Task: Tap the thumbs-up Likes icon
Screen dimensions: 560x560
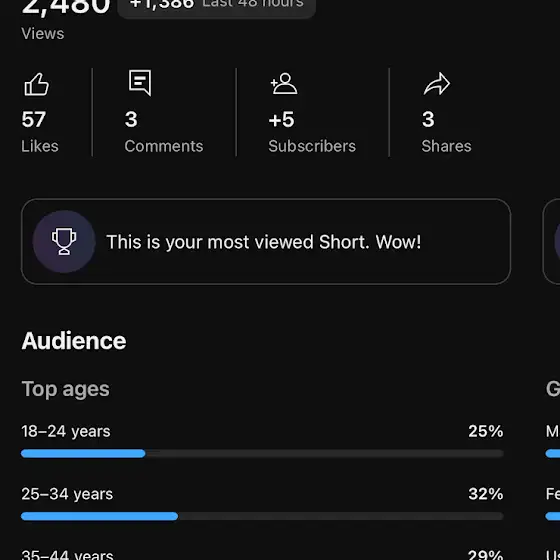Action: (36, 84)
